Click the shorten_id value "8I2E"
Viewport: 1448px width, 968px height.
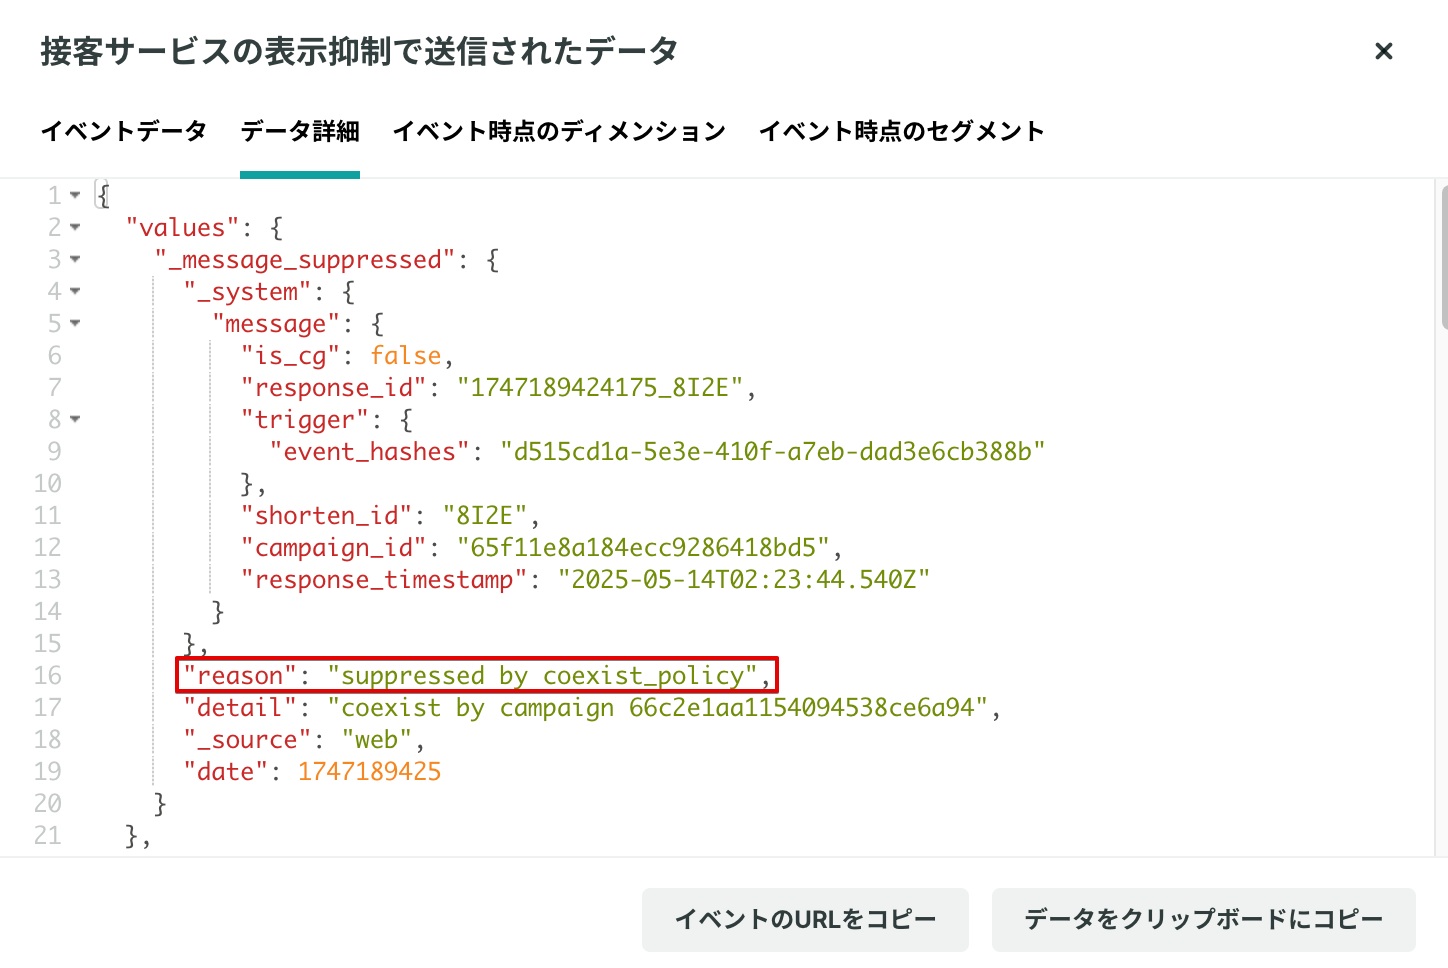pos(485,516)
